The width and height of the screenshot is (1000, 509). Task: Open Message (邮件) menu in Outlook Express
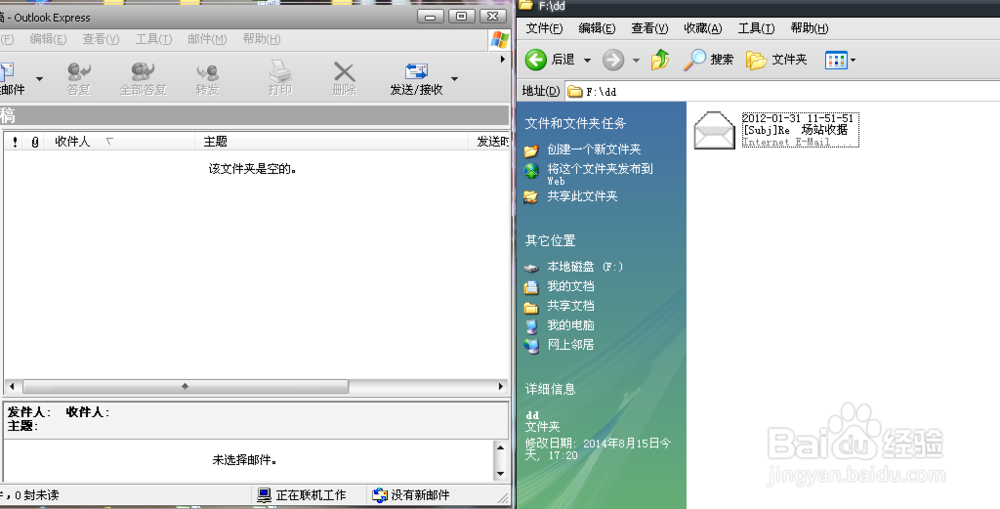pyautogui.click(x=207, y=39)
